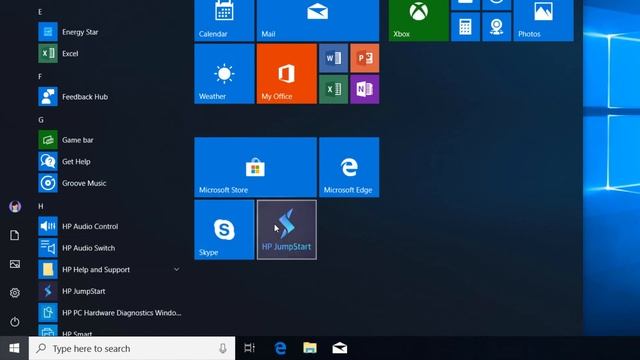Open HP PC Hardware Diagnostics Windows
640x360 pixels.
[x=110, y=313]
